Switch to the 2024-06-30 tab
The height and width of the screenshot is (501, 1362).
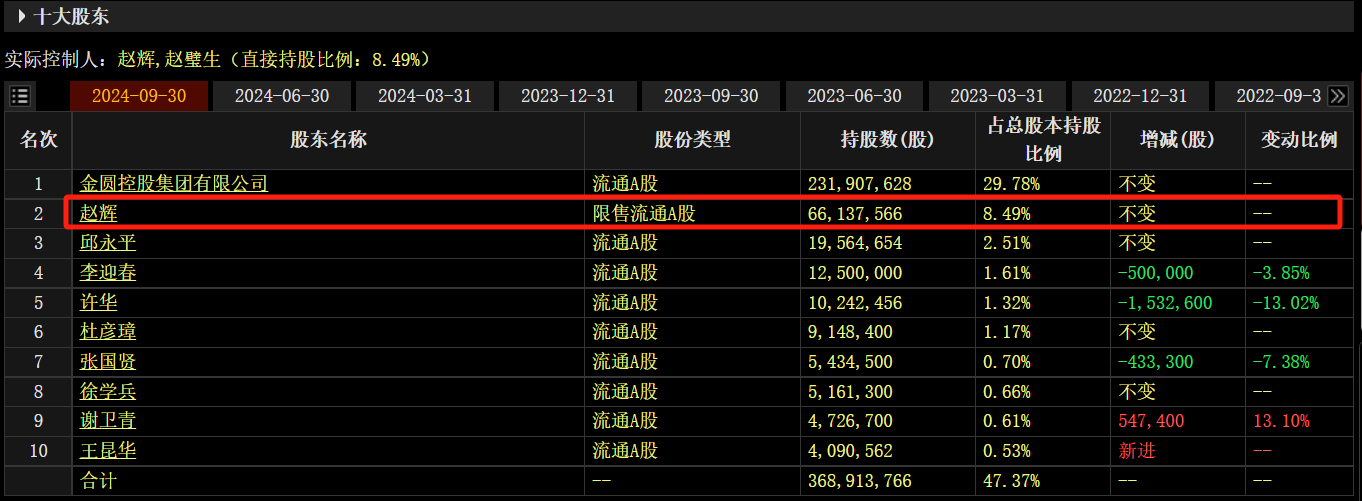(282, 96)
